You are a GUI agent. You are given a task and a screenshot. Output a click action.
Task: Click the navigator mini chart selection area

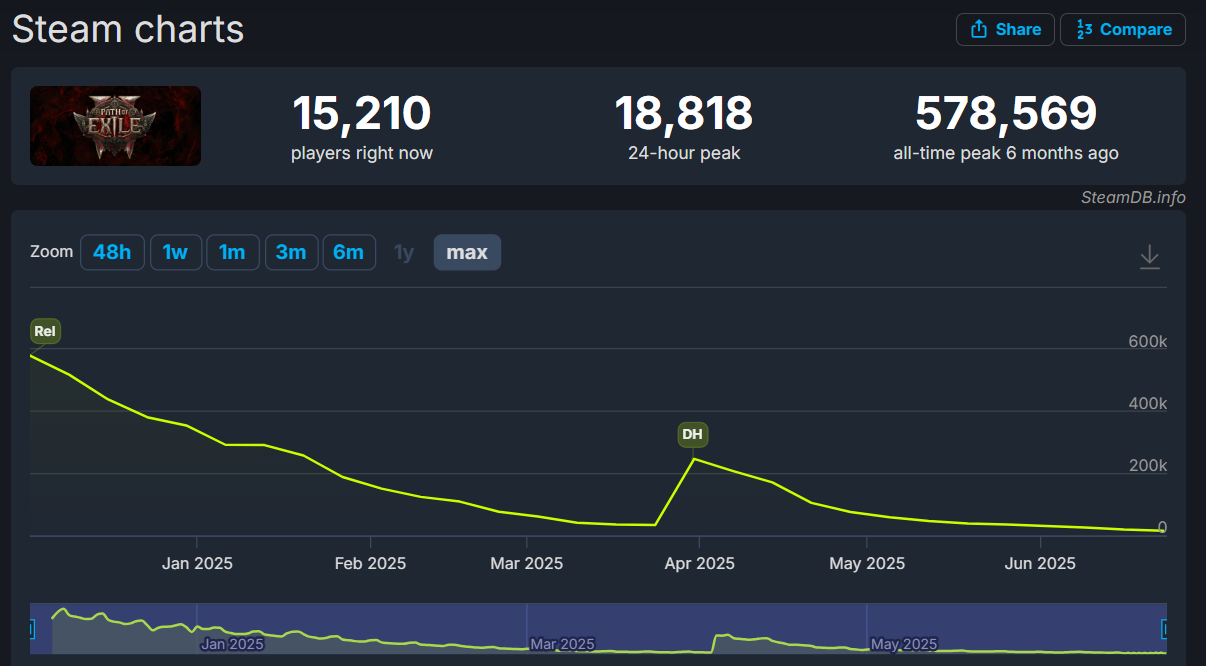pos(598,629)
